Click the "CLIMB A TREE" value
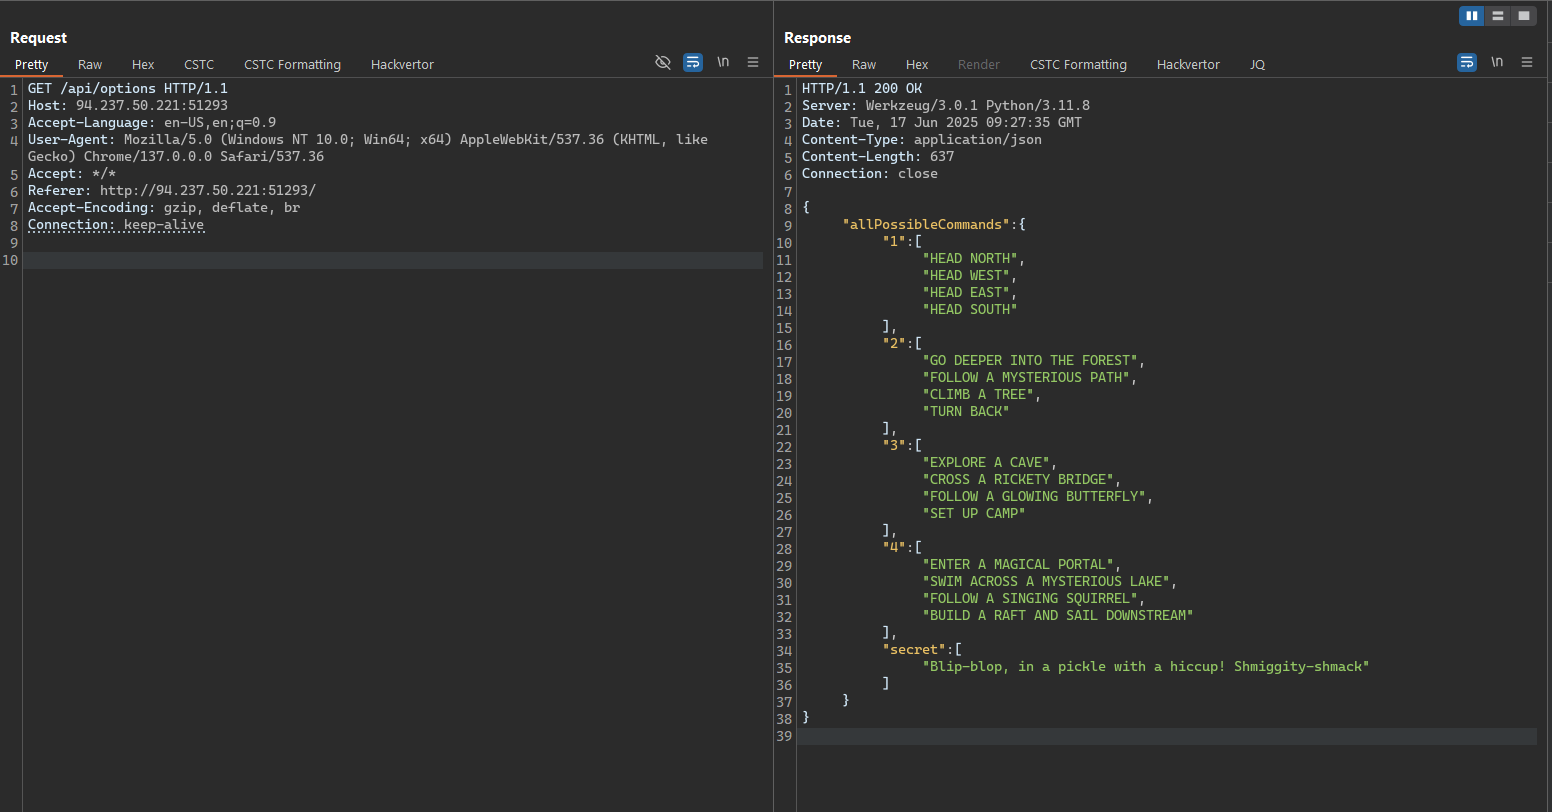 [978, 395]
